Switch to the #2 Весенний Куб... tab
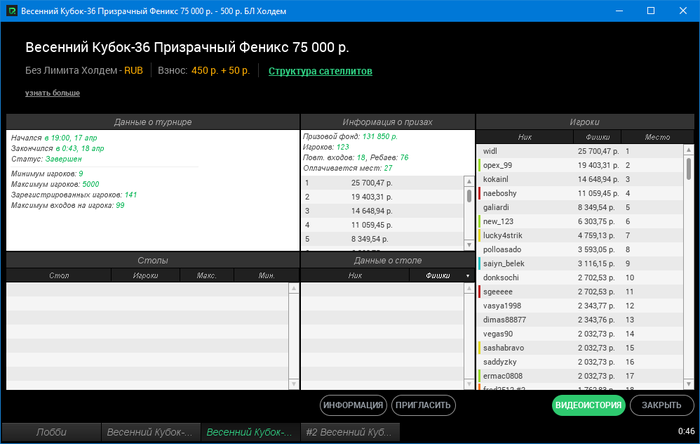The image size is (700, 444). point(350,432)
